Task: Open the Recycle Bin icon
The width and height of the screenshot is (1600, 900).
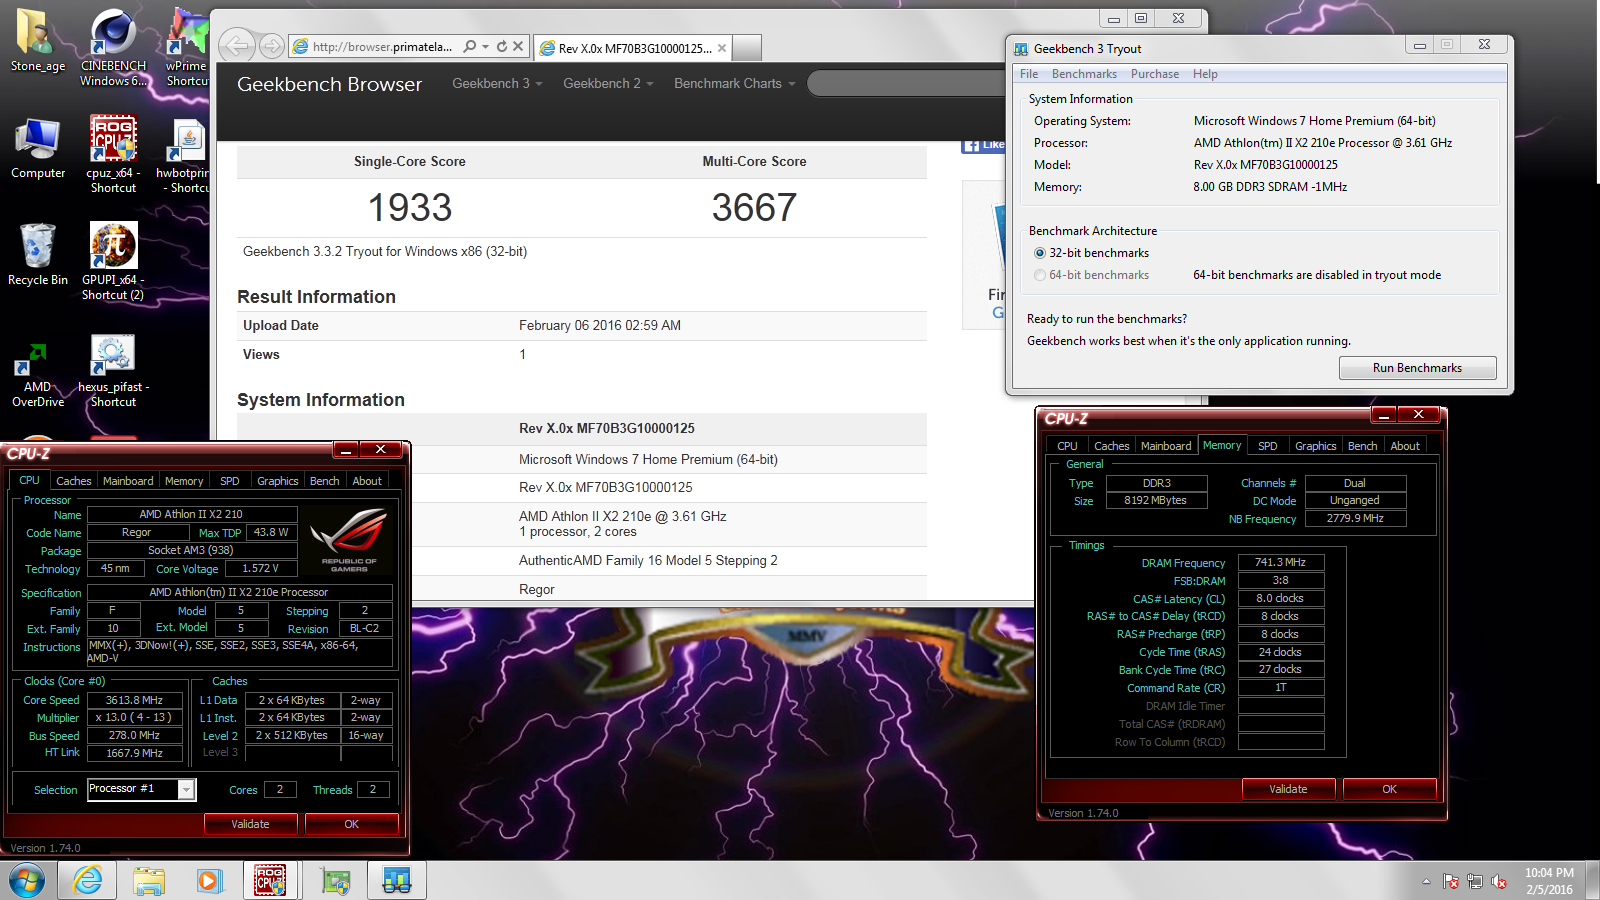Action: tap(38, 255)
